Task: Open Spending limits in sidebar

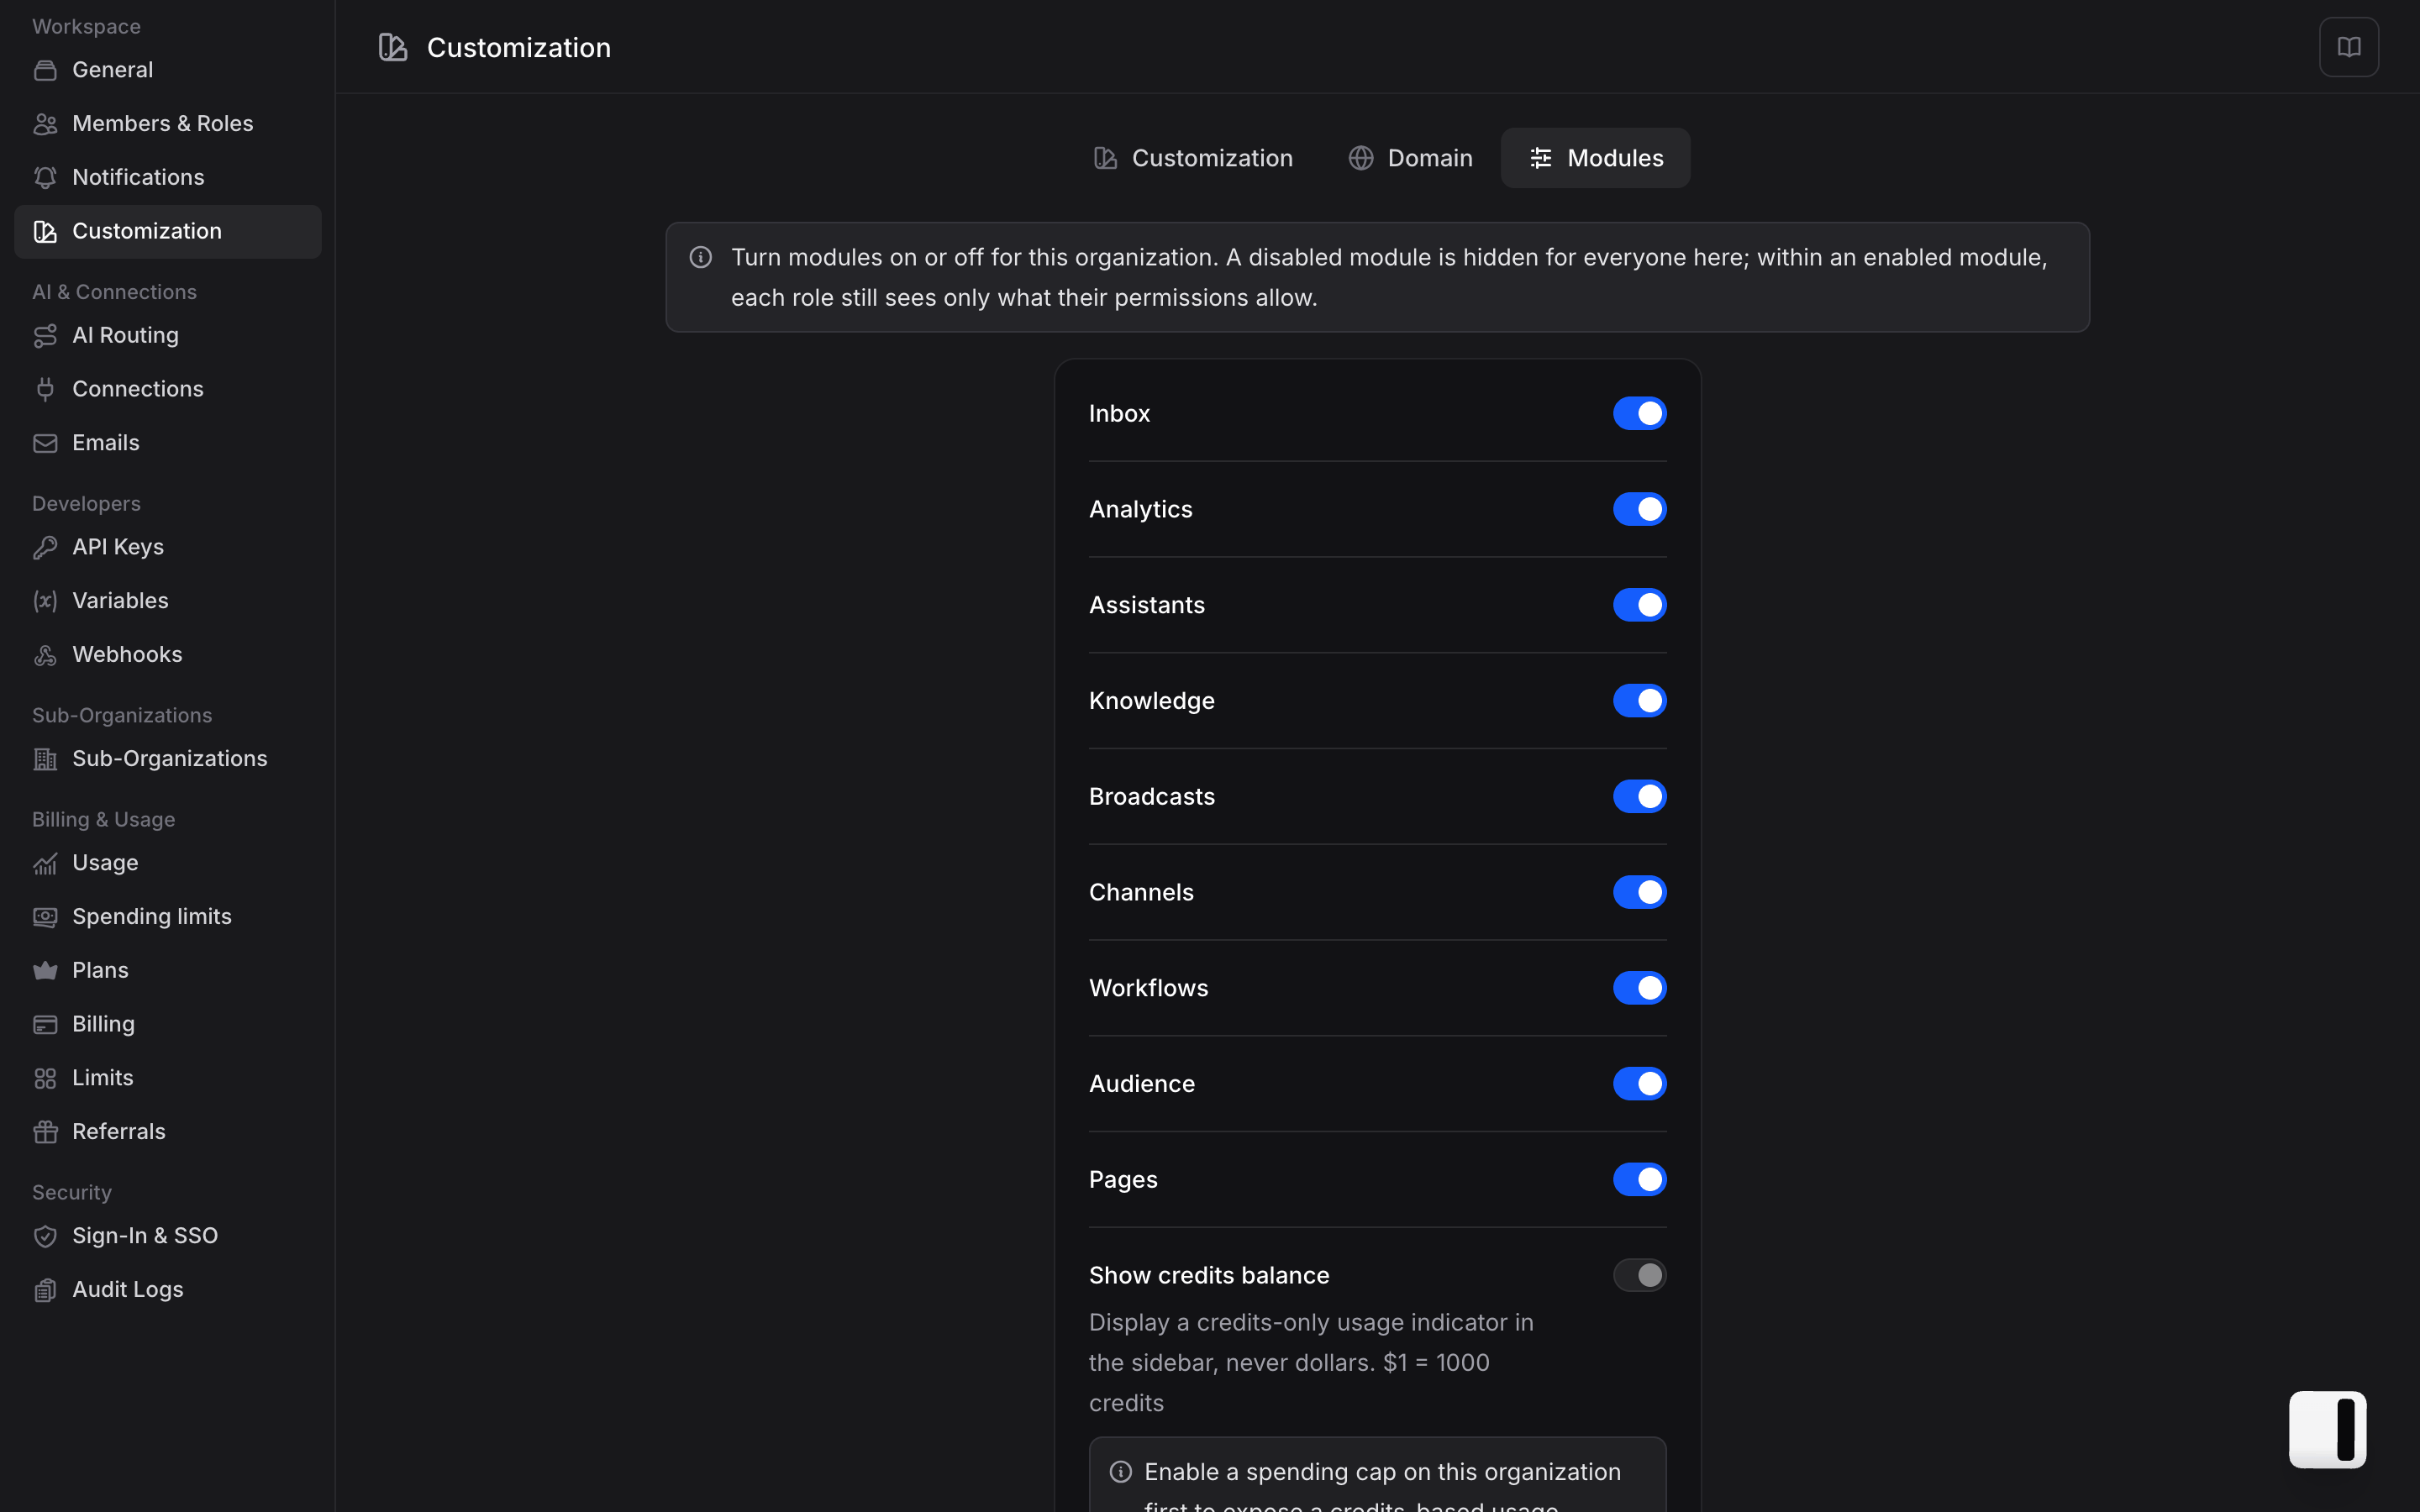Action: [x=168, y=917]
